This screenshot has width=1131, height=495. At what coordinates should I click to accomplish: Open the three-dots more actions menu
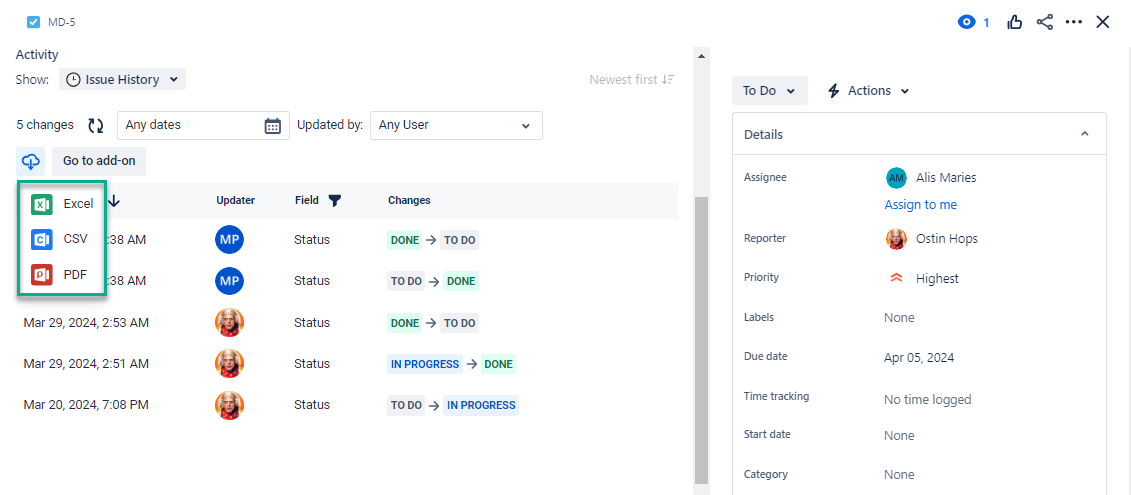click(x=1074, y=22)
